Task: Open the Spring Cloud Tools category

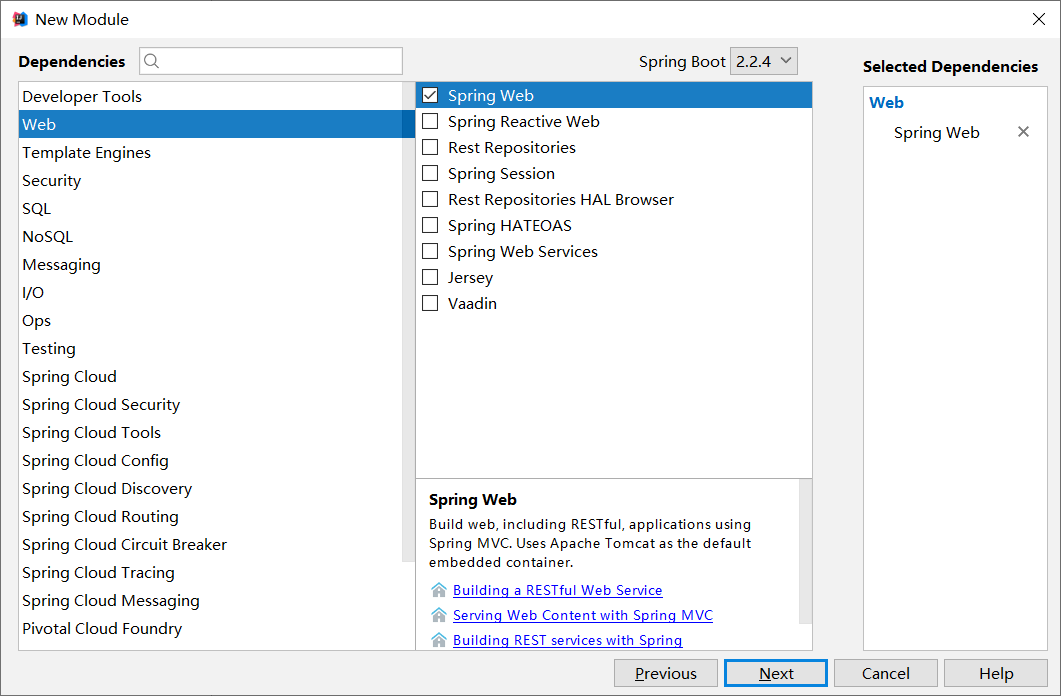Action: (x=210, y=432)
